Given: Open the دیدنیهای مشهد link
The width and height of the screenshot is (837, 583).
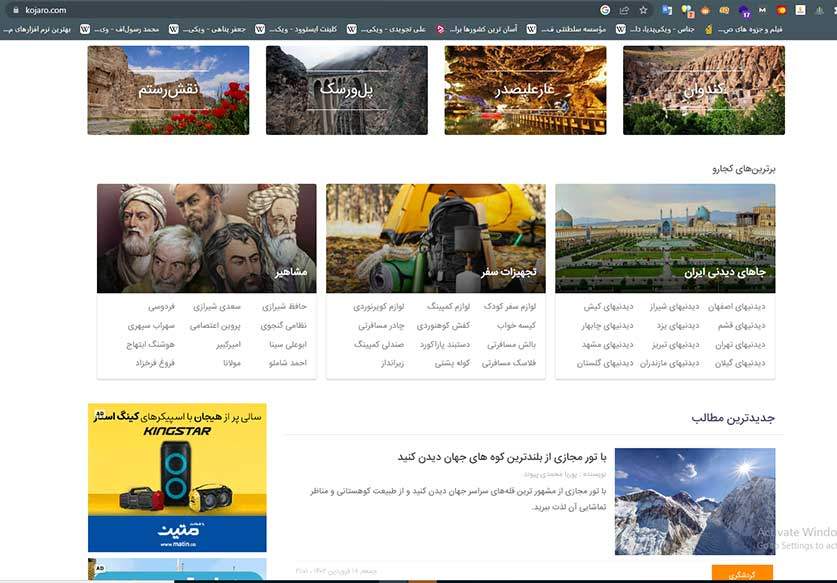Looking at the screenshot, I should coord(607,344).
